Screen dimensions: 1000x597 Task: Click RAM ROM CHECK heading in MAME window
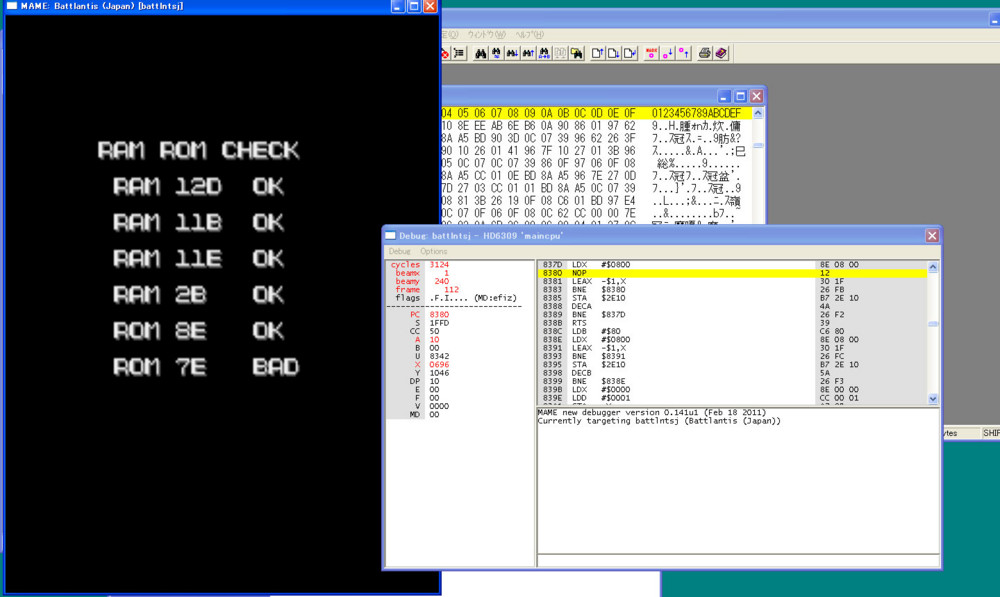[x=198, y=151]
